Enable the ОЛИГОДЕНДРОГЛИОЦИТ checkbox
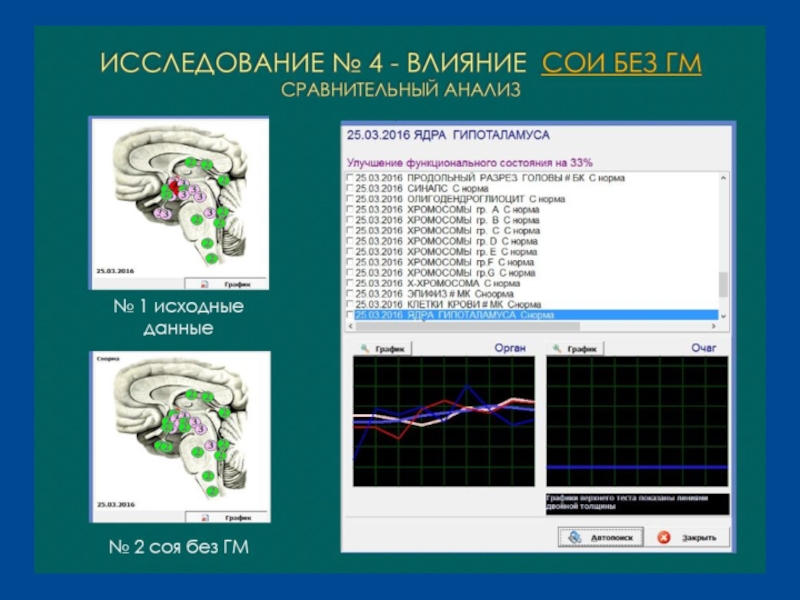This screenshot has height=600, width=800. (x=349, y=199)
